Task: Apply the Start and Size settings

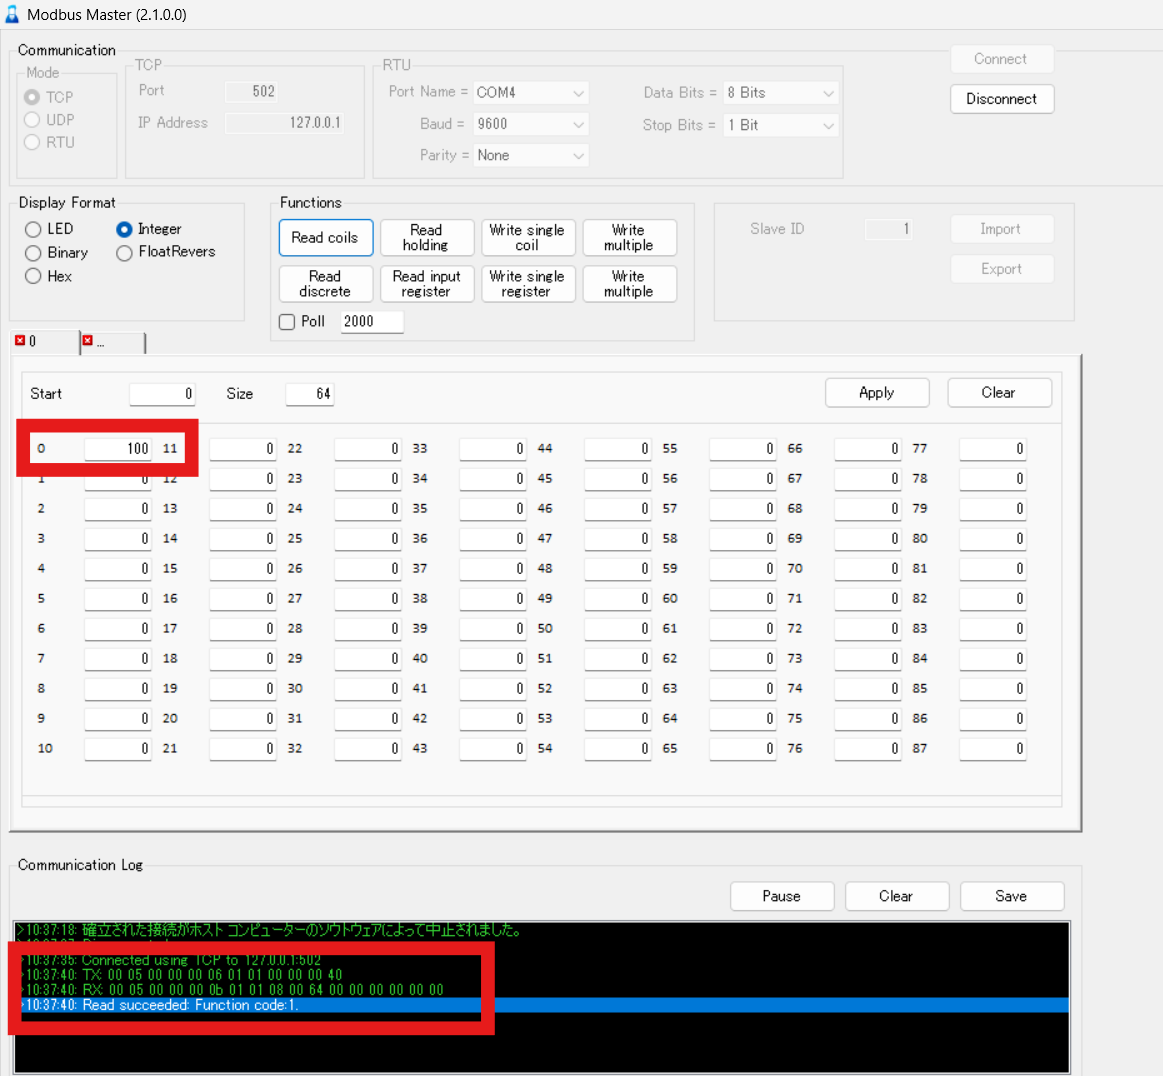Action: click(x=877, y=392)
